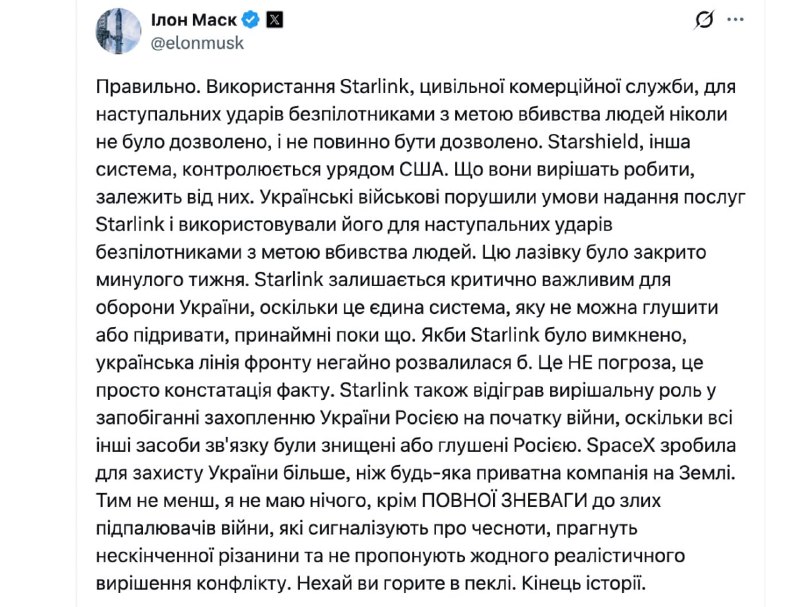This screenshot has height=607, width=800.
Task: Click the capitalized phrase ПОВНОЇ ЗНЕВАГИ
Action: pyautogui.click(x=504, y=500)
